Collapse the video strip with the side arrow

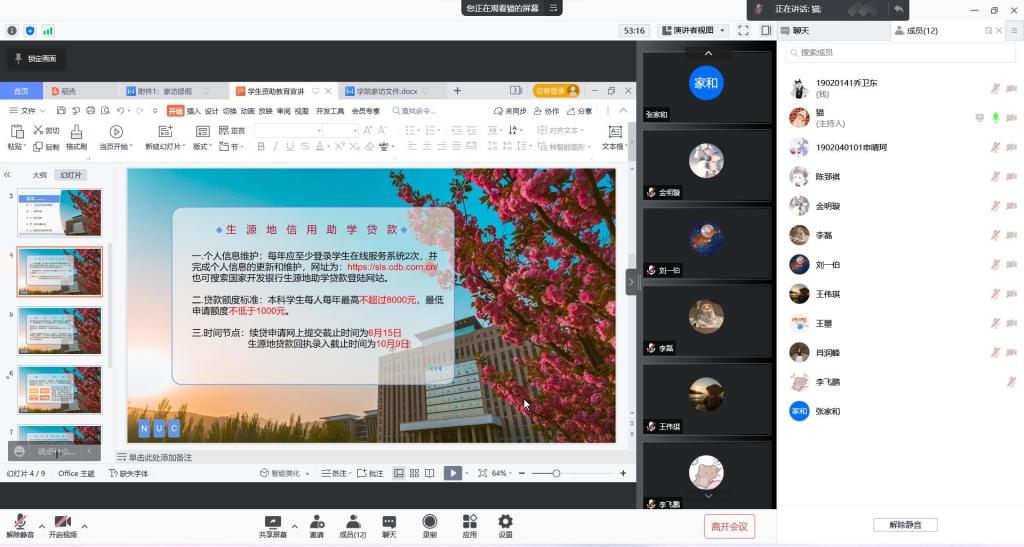pos(631,282)
